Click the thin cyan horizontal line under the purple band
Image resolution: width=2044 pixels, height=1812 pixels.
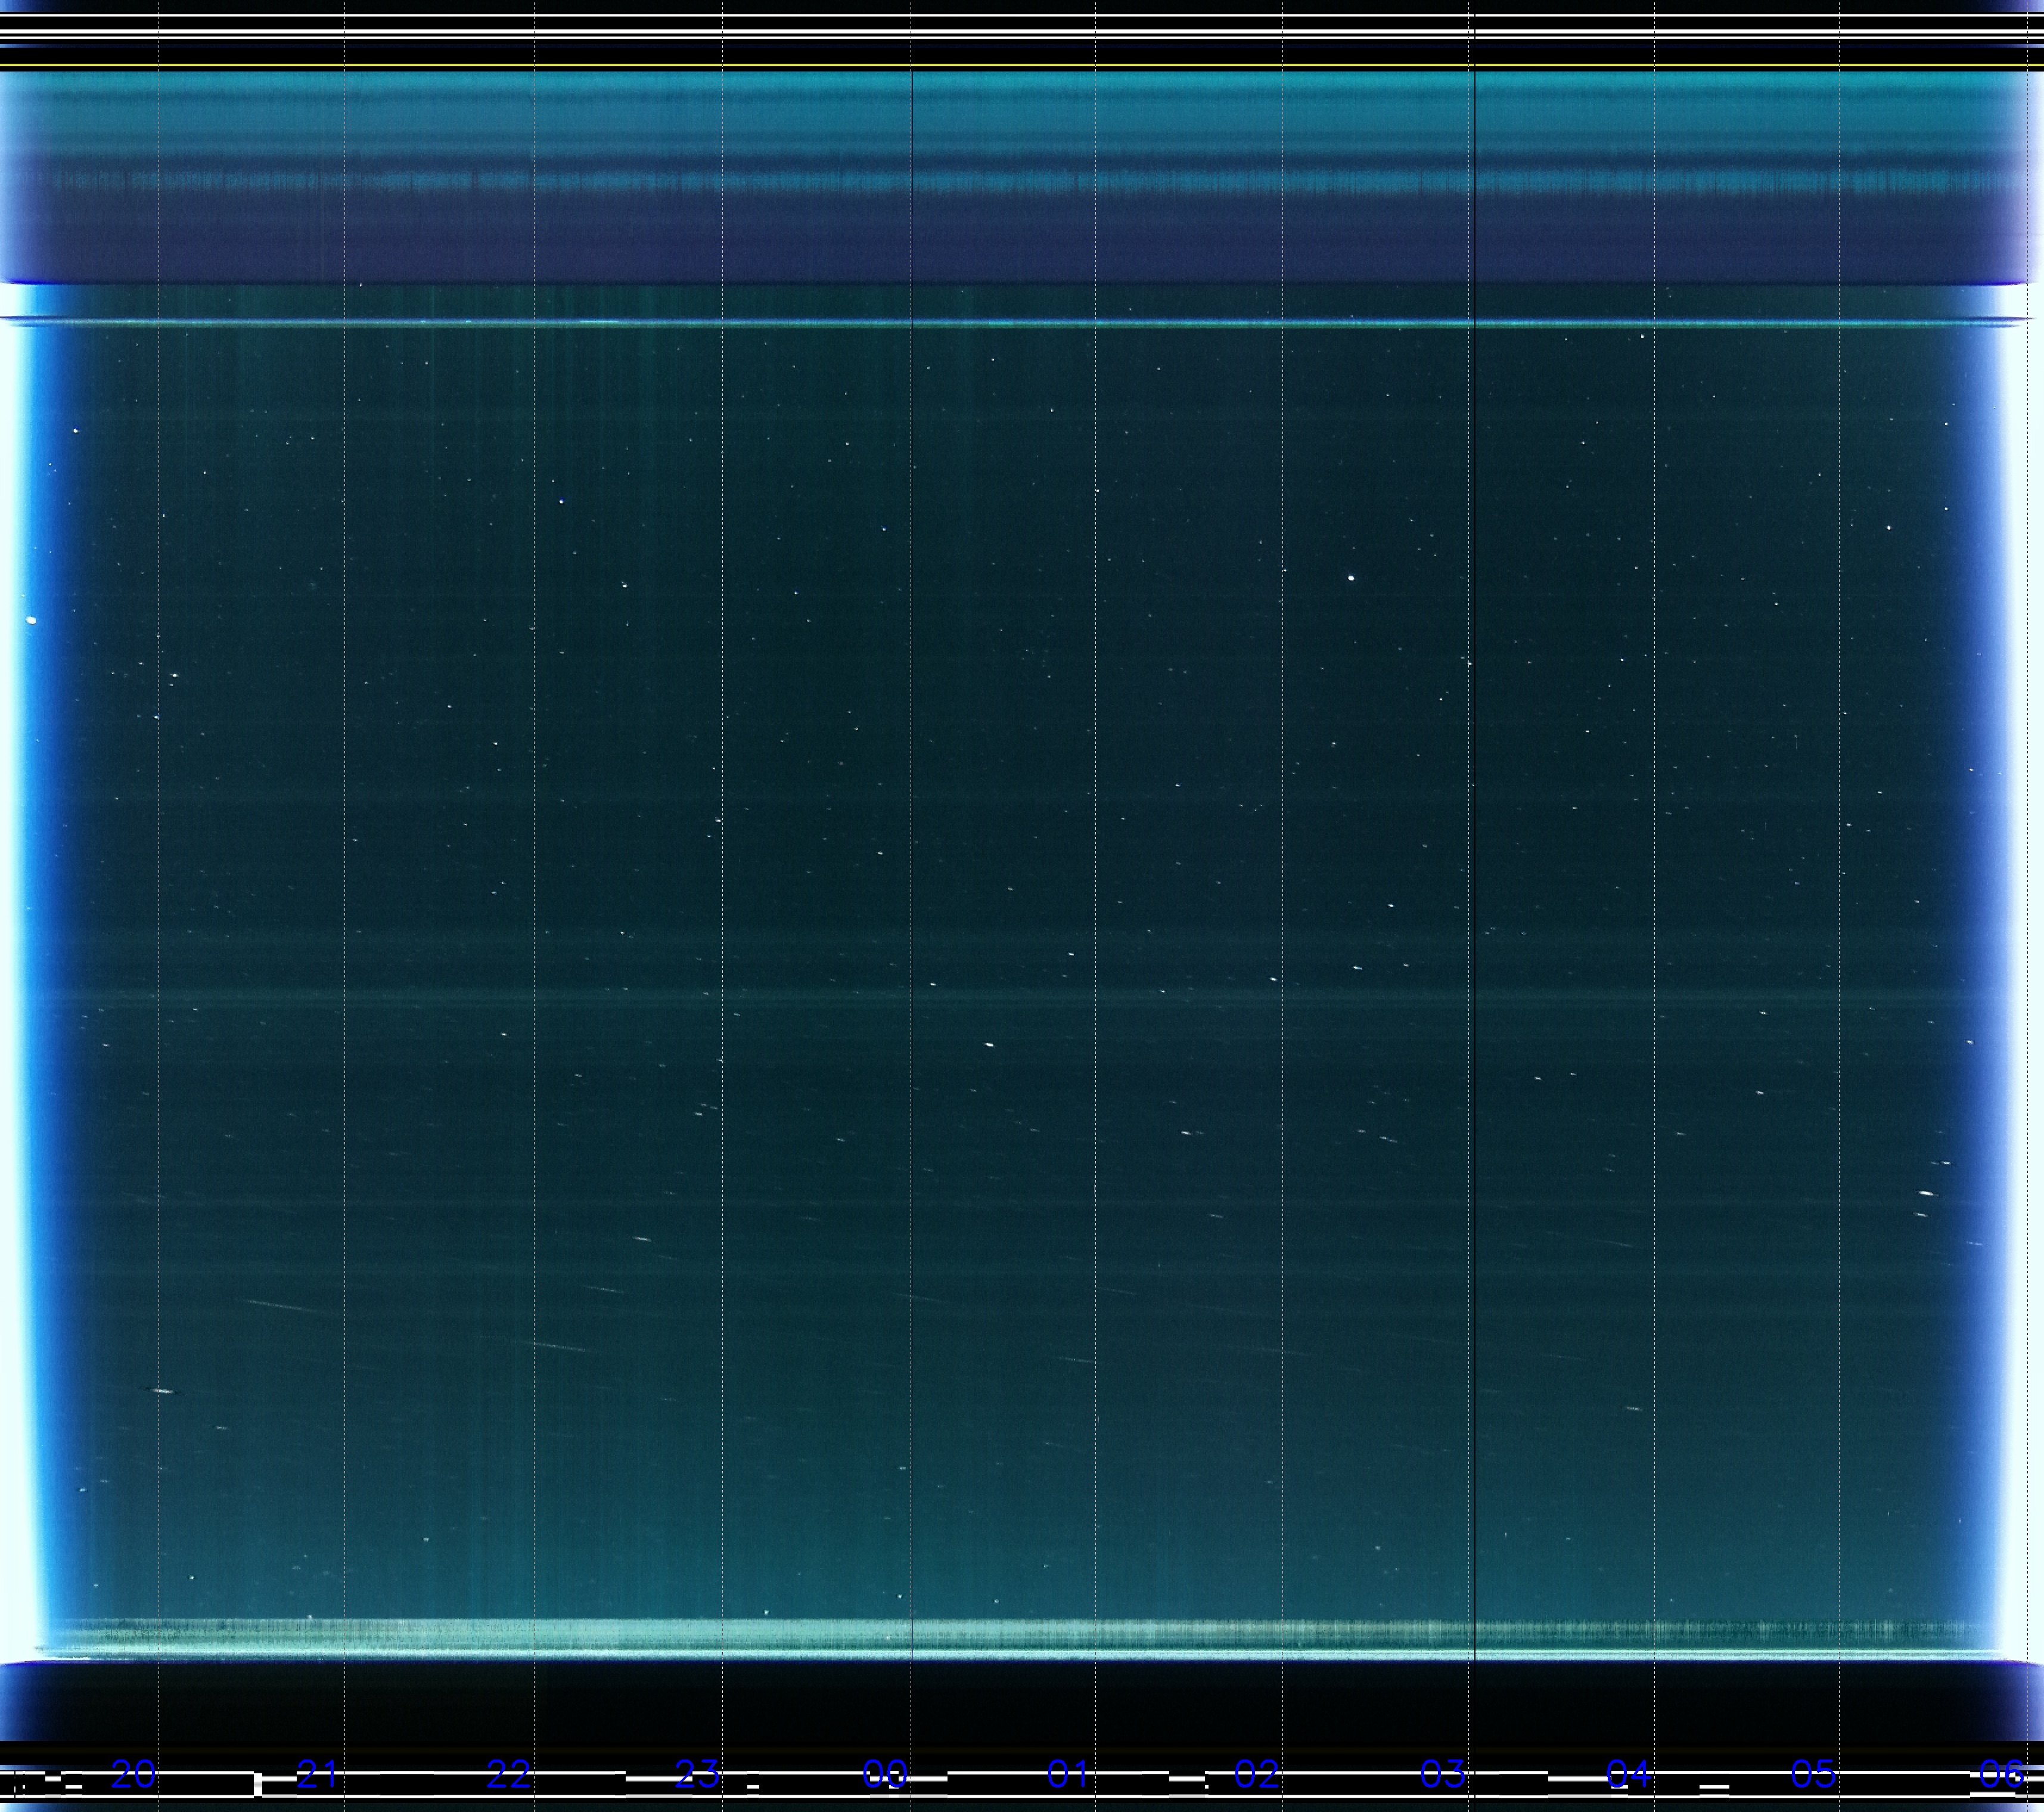point(1000,323)
